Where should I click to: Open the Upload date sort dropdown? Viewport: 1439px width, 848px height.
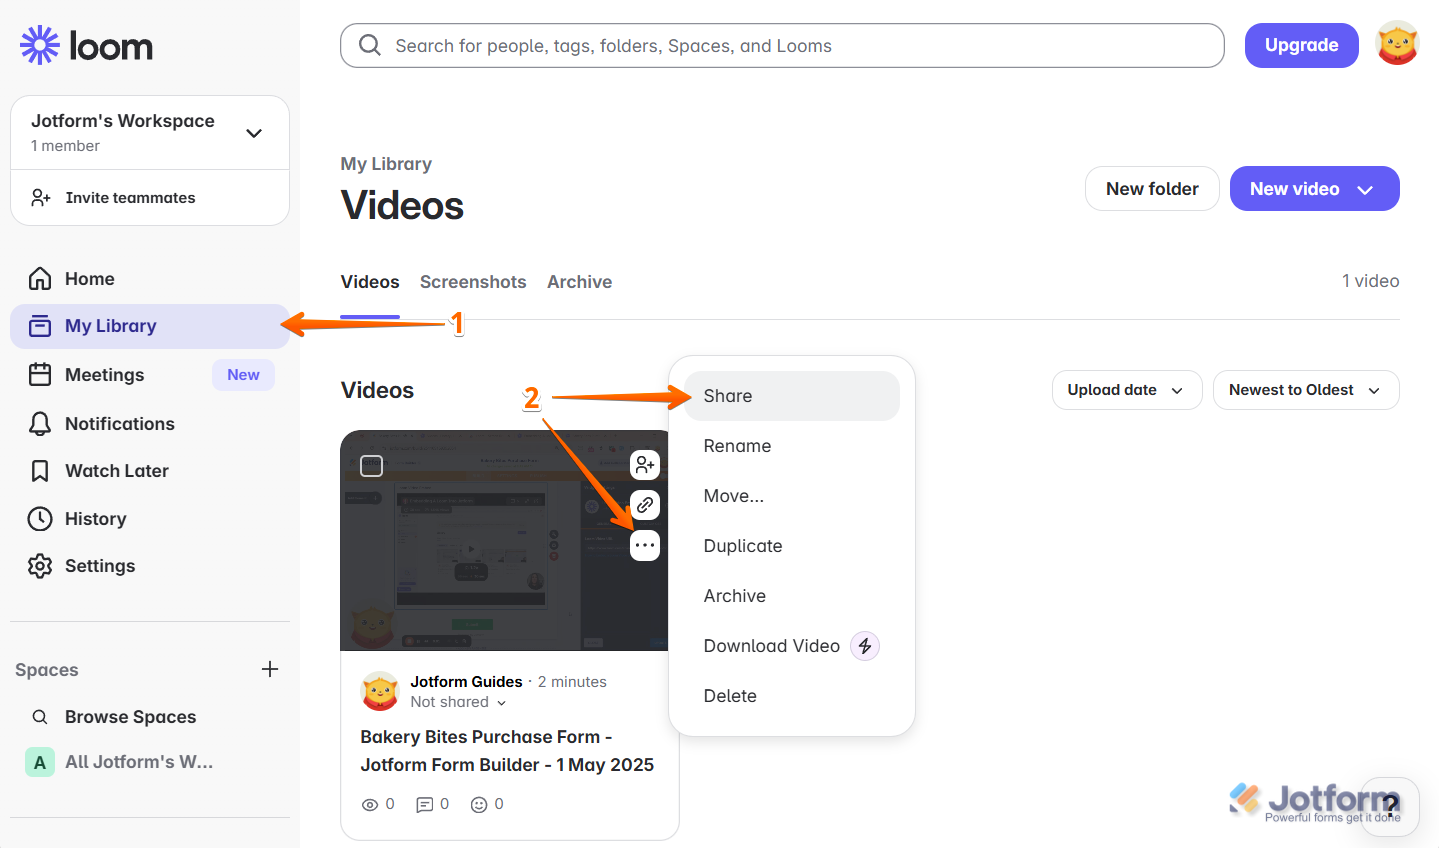coord(1126,390)
